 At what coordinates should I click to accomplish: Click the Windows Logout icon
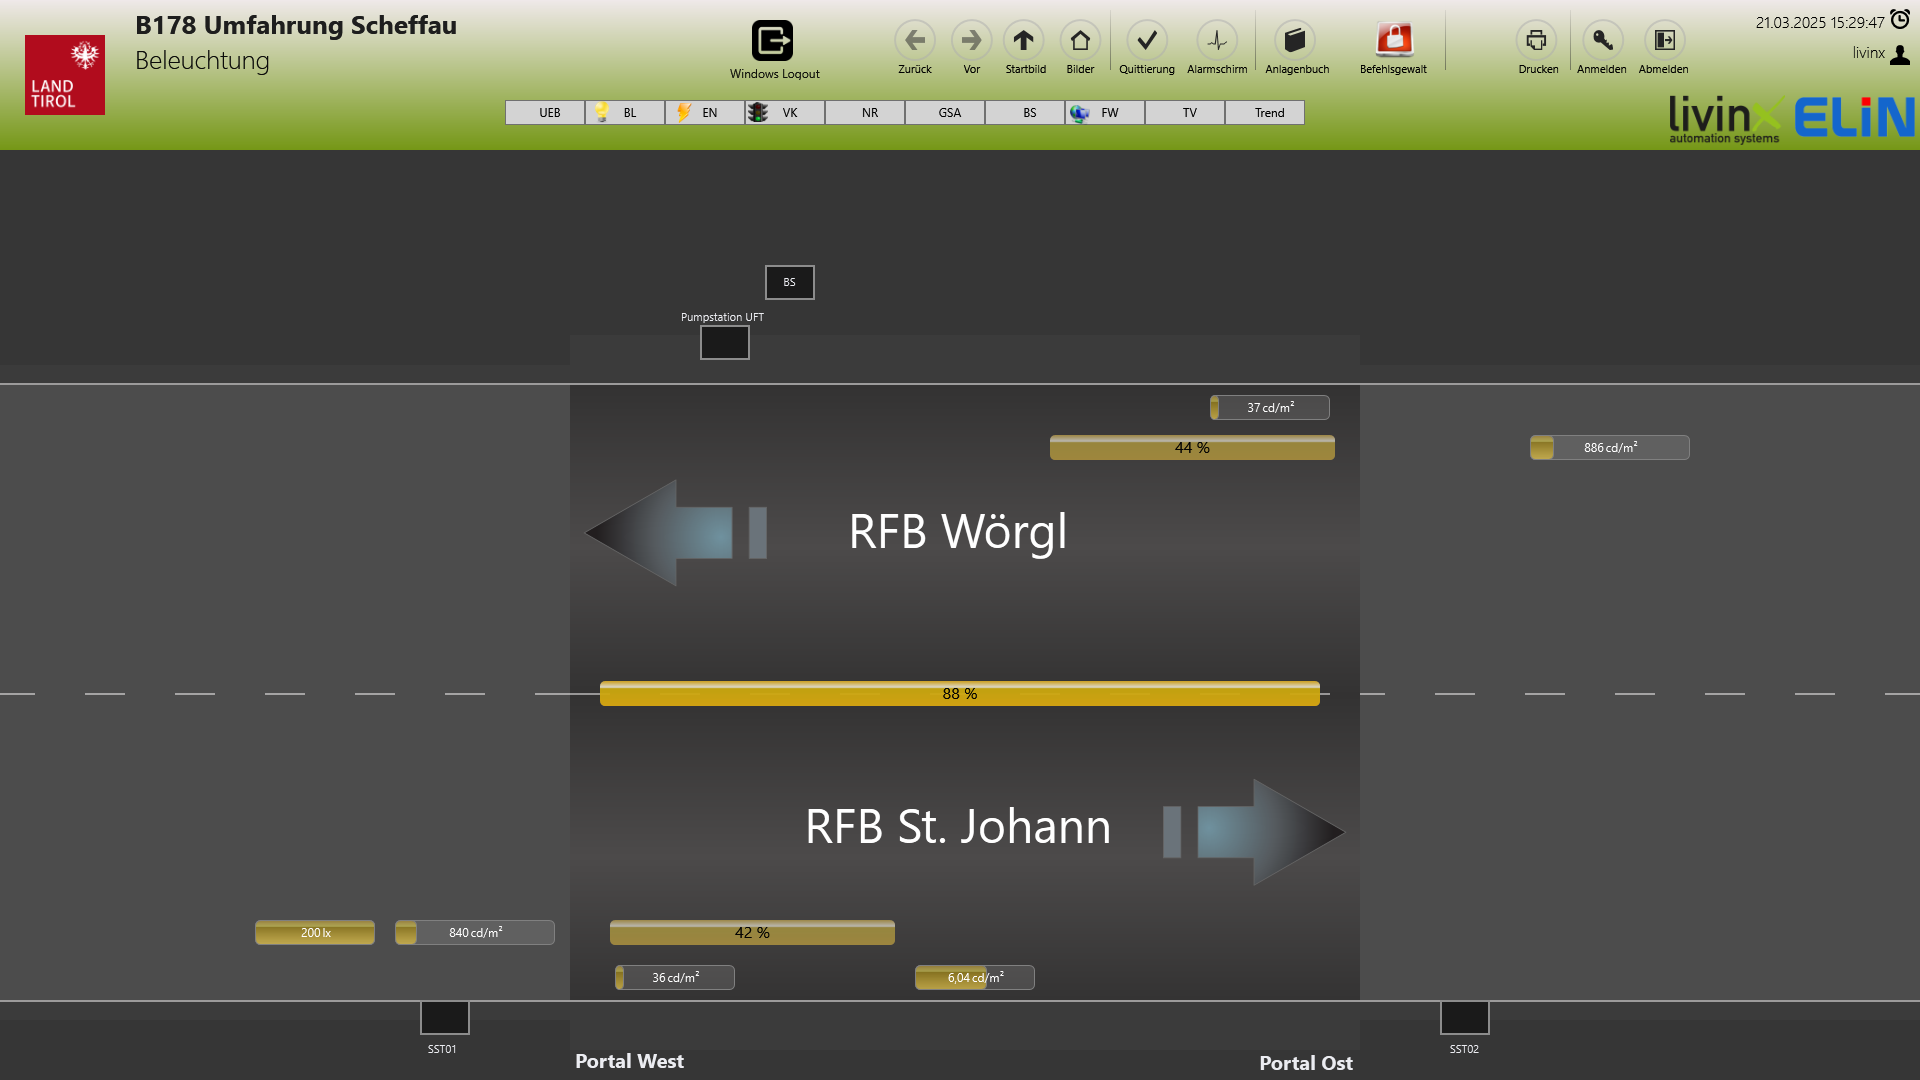(x=772, y=41)
